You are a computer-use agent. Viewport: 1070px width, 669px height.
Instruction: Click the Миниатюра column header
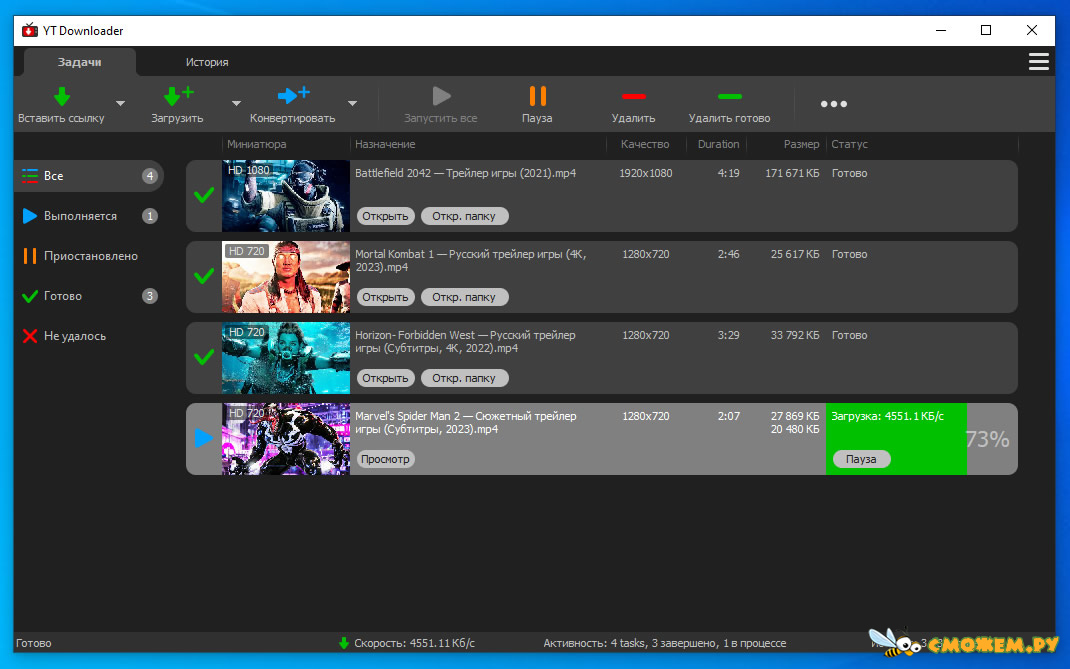click(x=257, y=145)
